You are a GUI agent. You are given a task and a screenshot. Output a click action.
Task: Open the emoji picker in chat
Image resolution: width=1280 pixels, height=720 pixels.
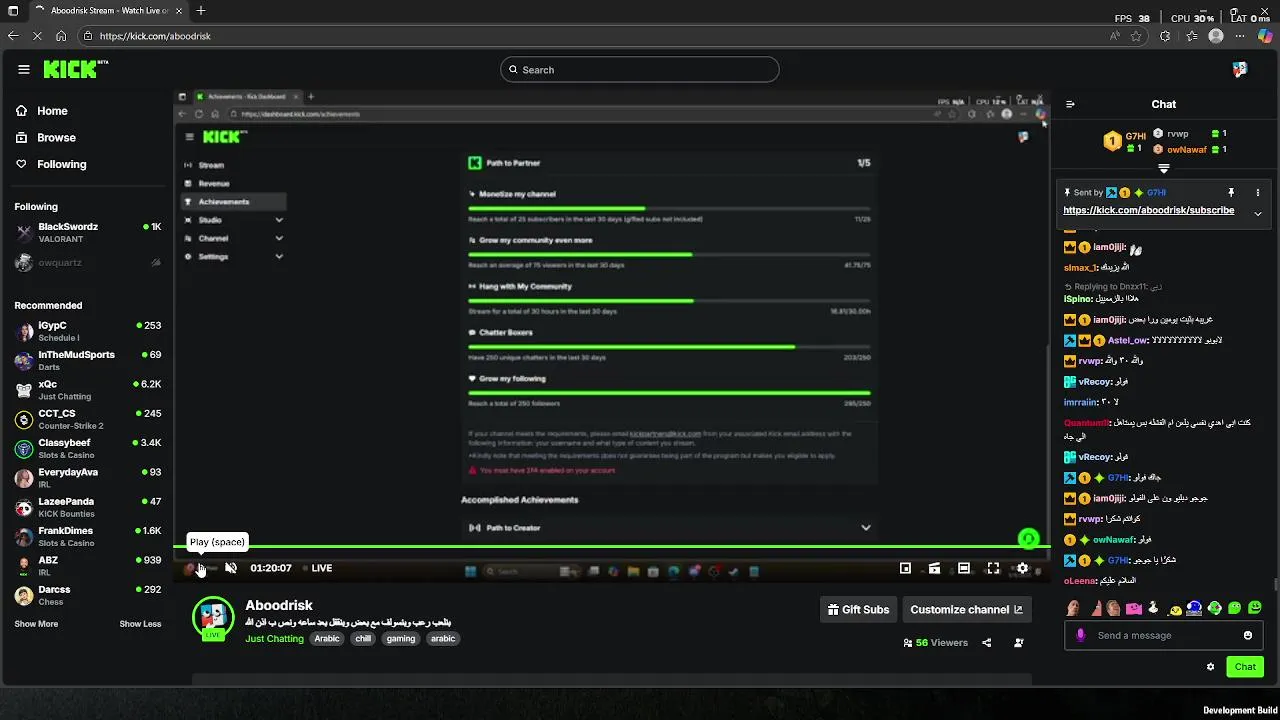coord(1248,635)
